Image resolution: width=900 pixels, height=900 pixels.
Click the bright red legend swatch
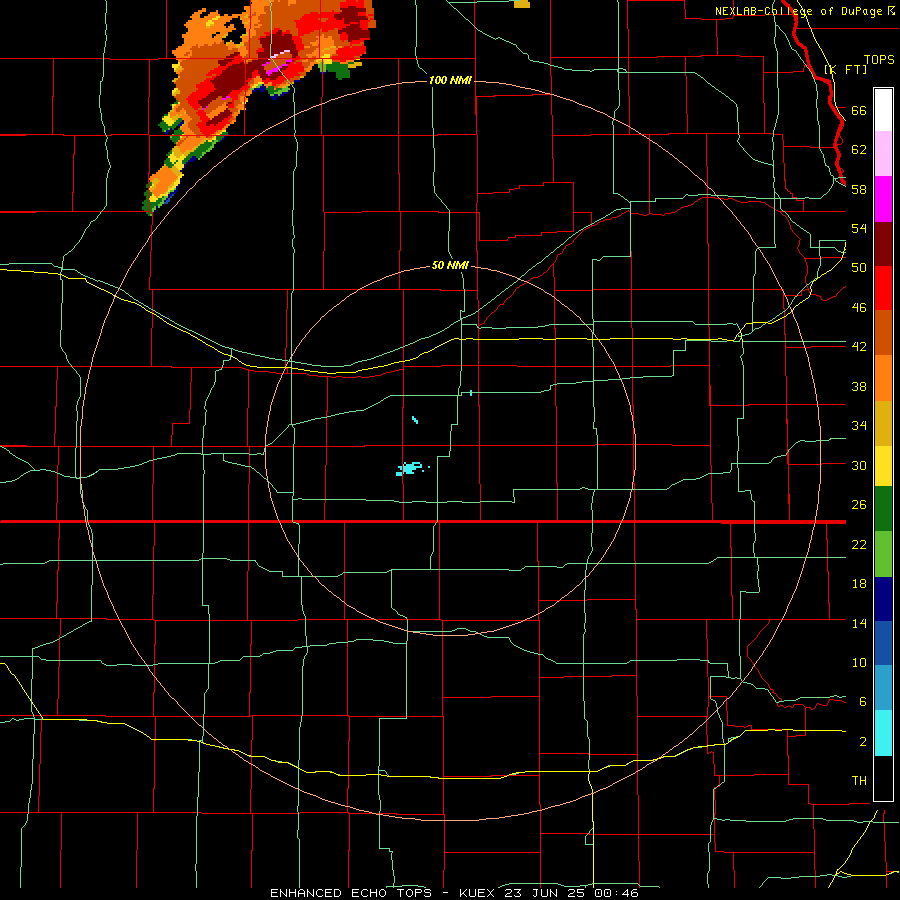883,288
